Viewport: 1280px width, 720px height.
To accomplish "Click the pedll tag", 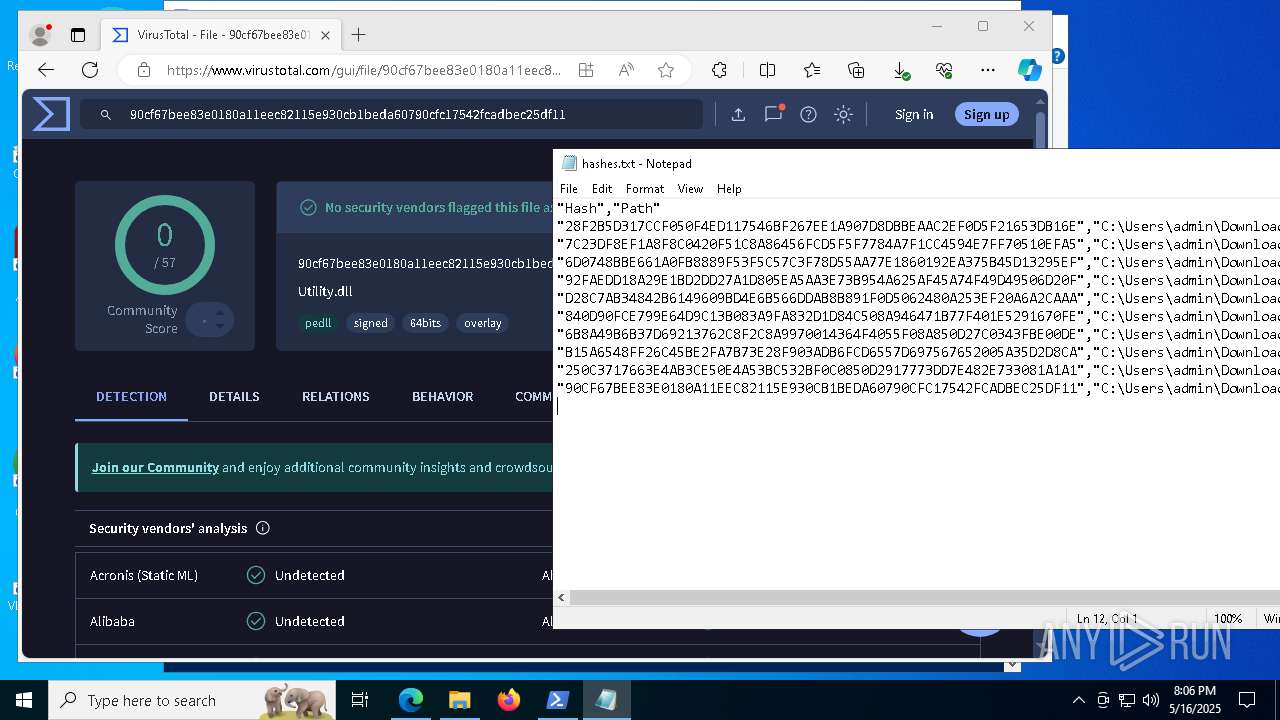I will point(318,323).
